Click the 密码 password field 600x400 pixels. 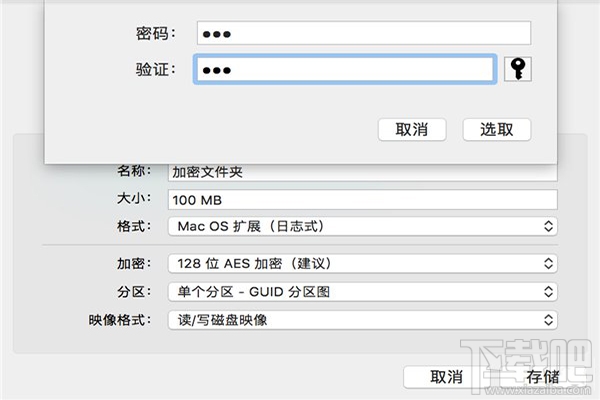pos(364,33)
